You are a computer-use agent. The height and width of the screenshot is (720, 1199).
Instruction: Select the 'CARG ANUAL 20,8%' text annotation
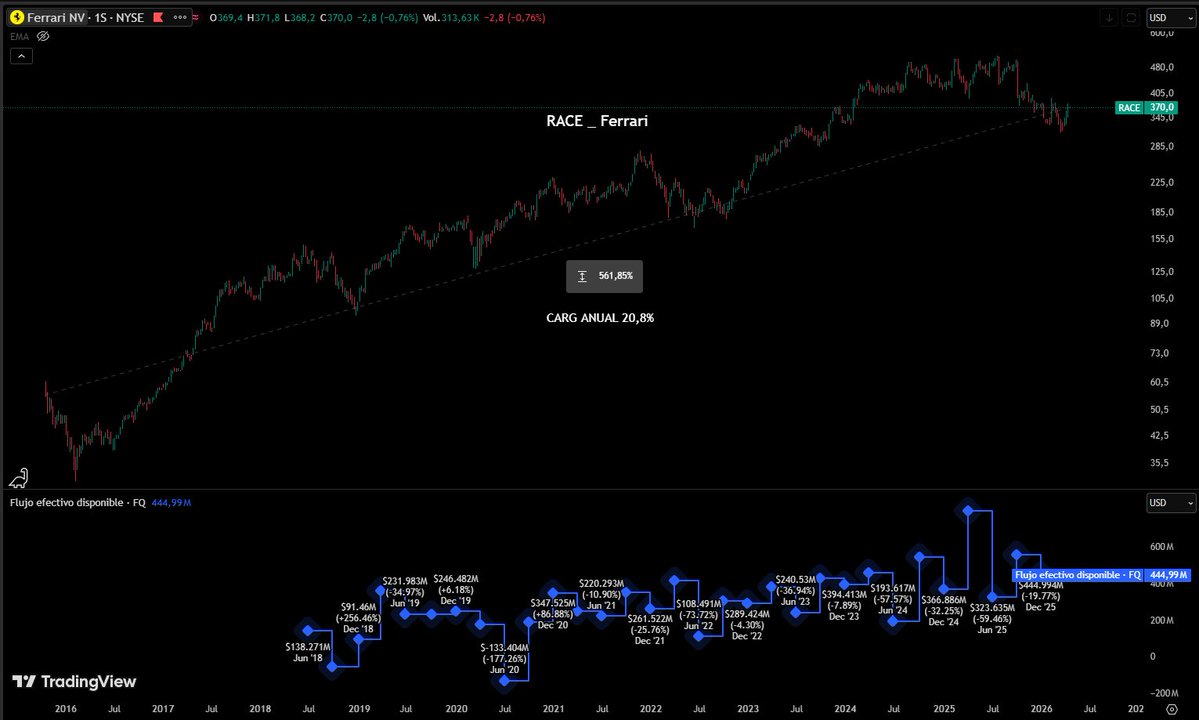click(600, 318)
